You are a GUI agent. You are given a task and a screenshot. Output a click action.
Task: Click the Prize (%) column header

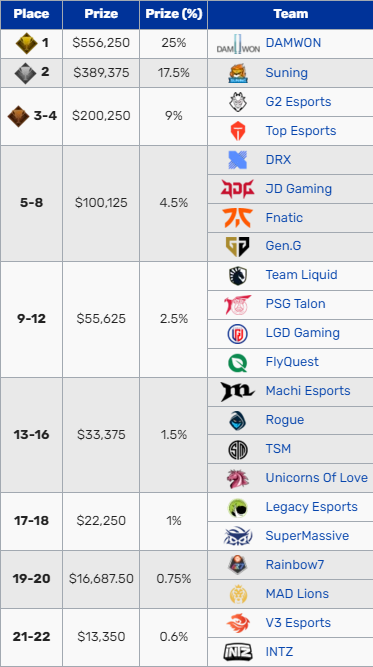tap(174, 14)
